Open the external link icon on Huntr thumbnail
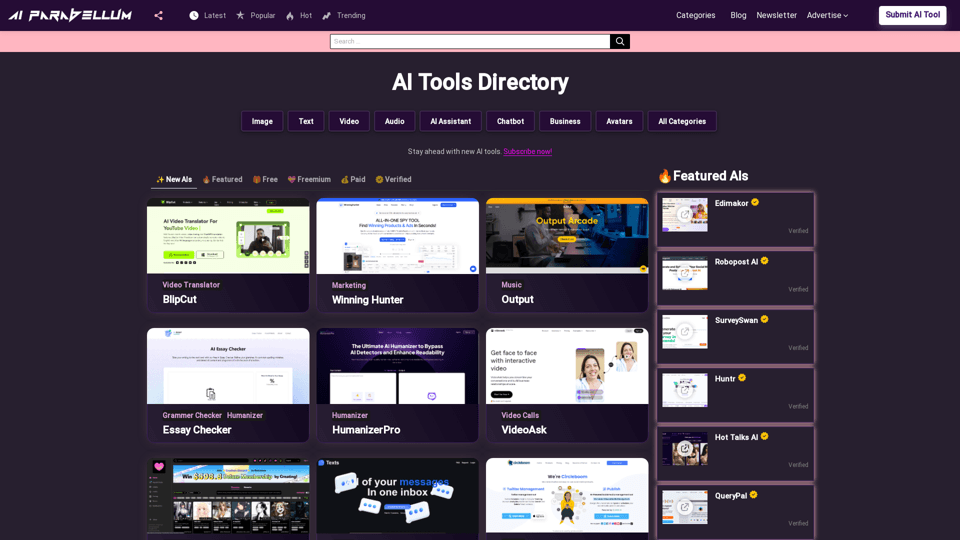Image resolution: width=960 pixels, height=540 pixels. click(x=684, y=390)
